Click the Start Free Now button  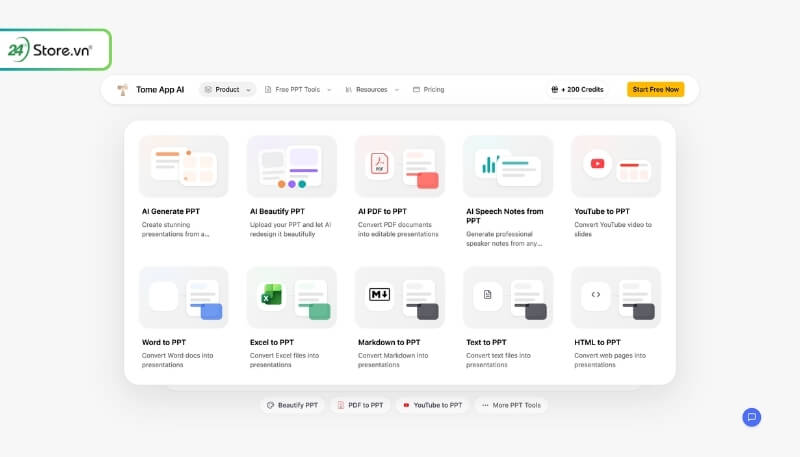coord(656,89)
